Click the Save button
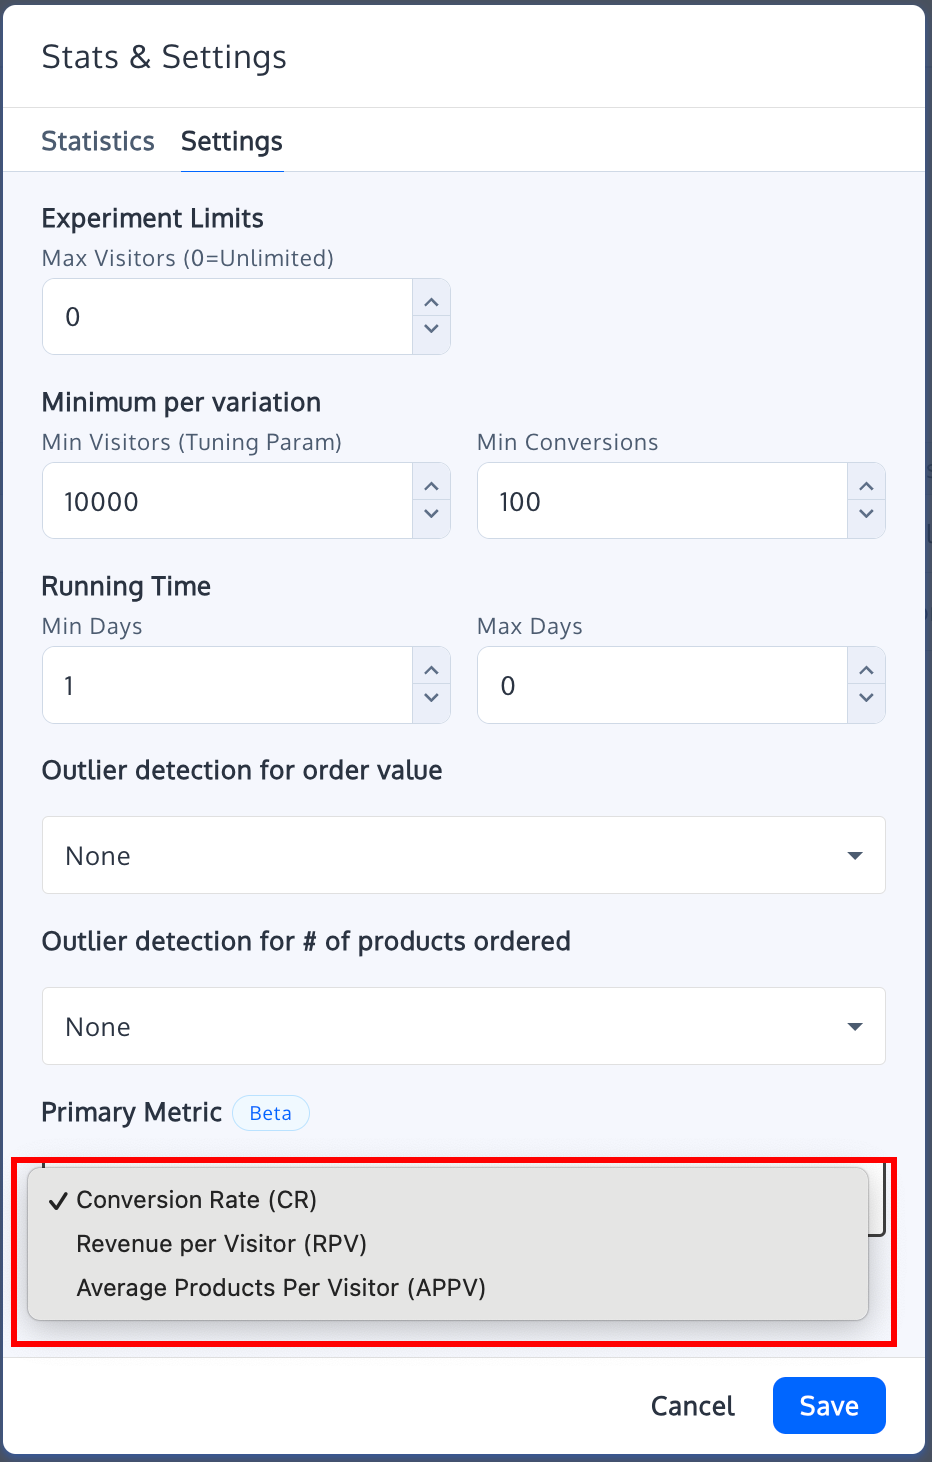The height and width of the screenshot is (1462, 932). pos(828,1405)
